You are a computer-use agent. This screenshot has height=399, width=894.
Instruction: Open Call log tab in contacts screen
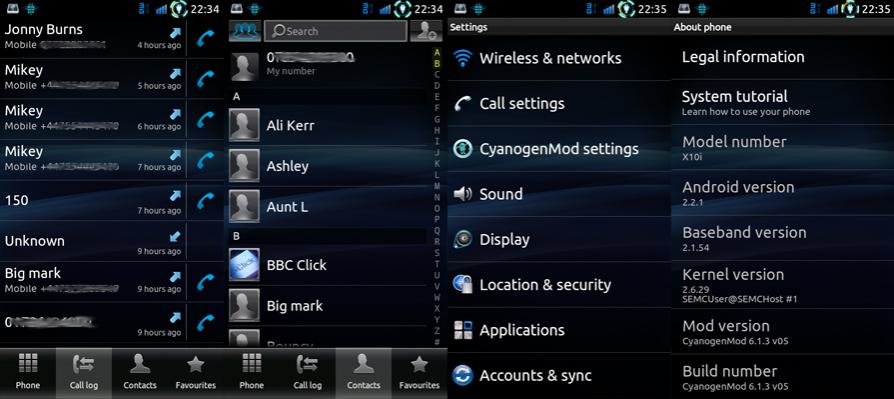[x=307, y=373]
